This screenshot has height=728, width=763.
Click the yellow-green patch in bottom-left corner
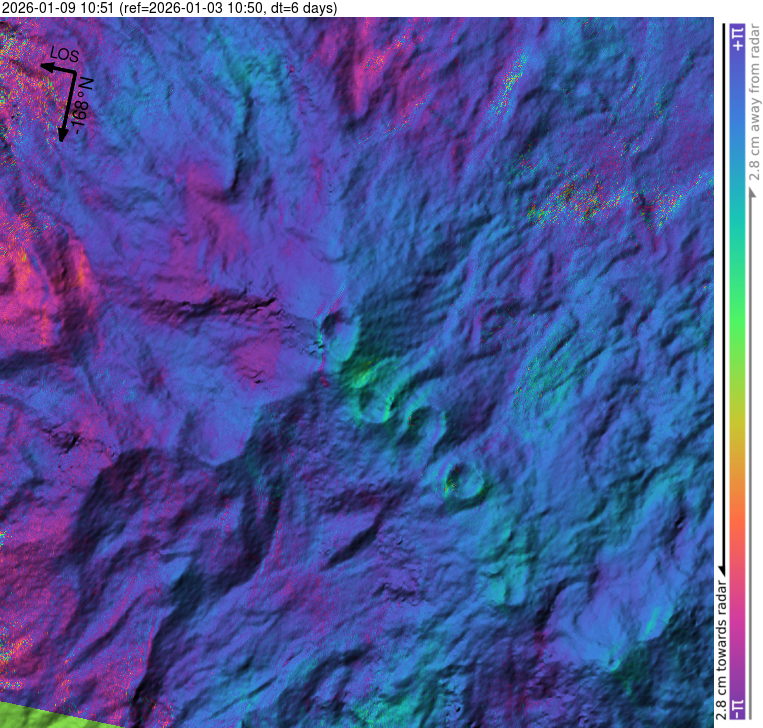[x=40, y=716]
